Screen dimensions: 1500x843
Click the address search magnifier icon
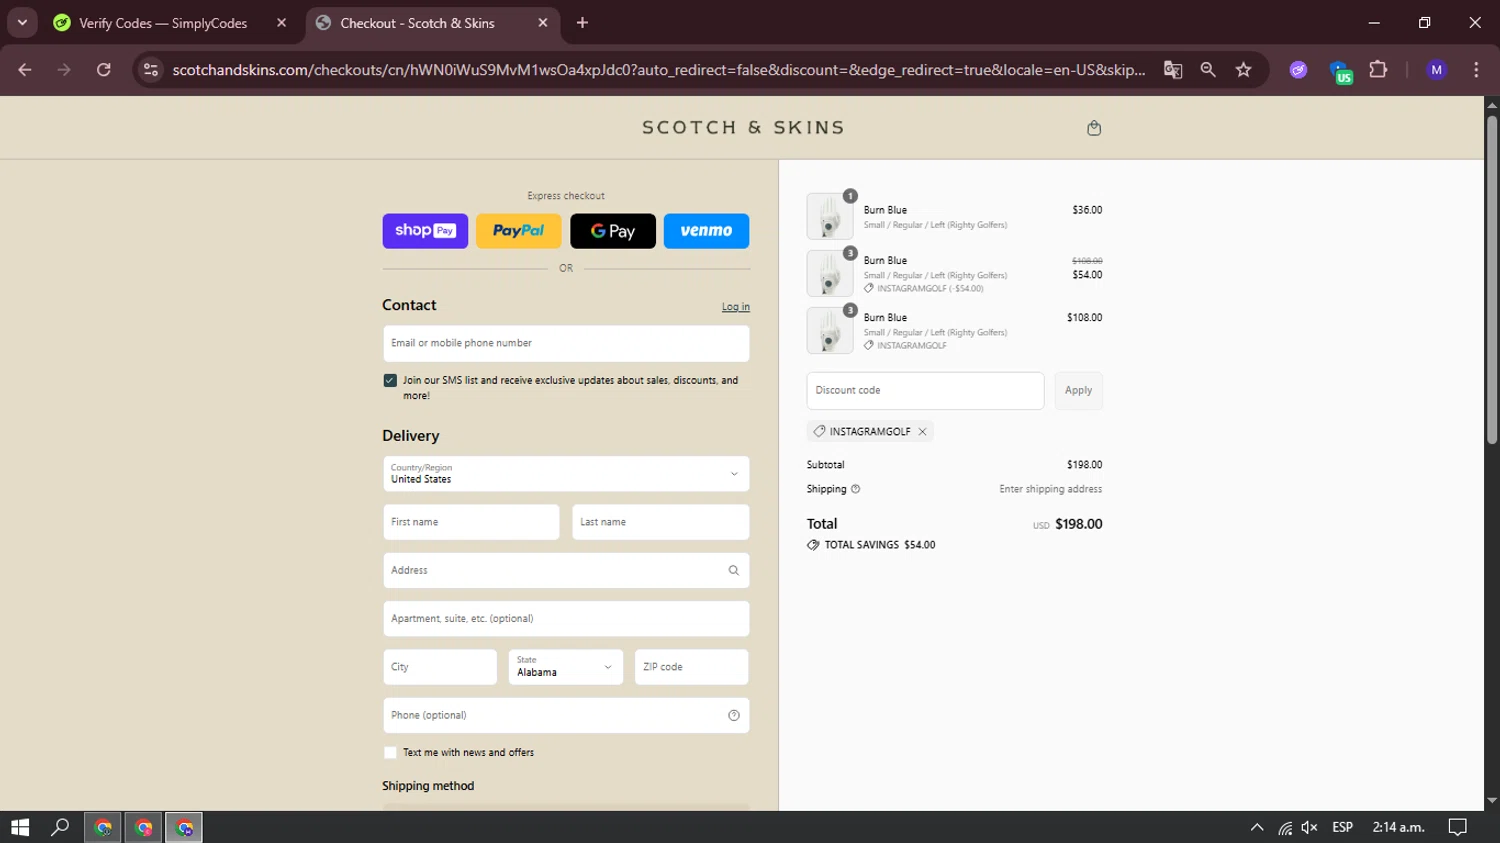733,571
